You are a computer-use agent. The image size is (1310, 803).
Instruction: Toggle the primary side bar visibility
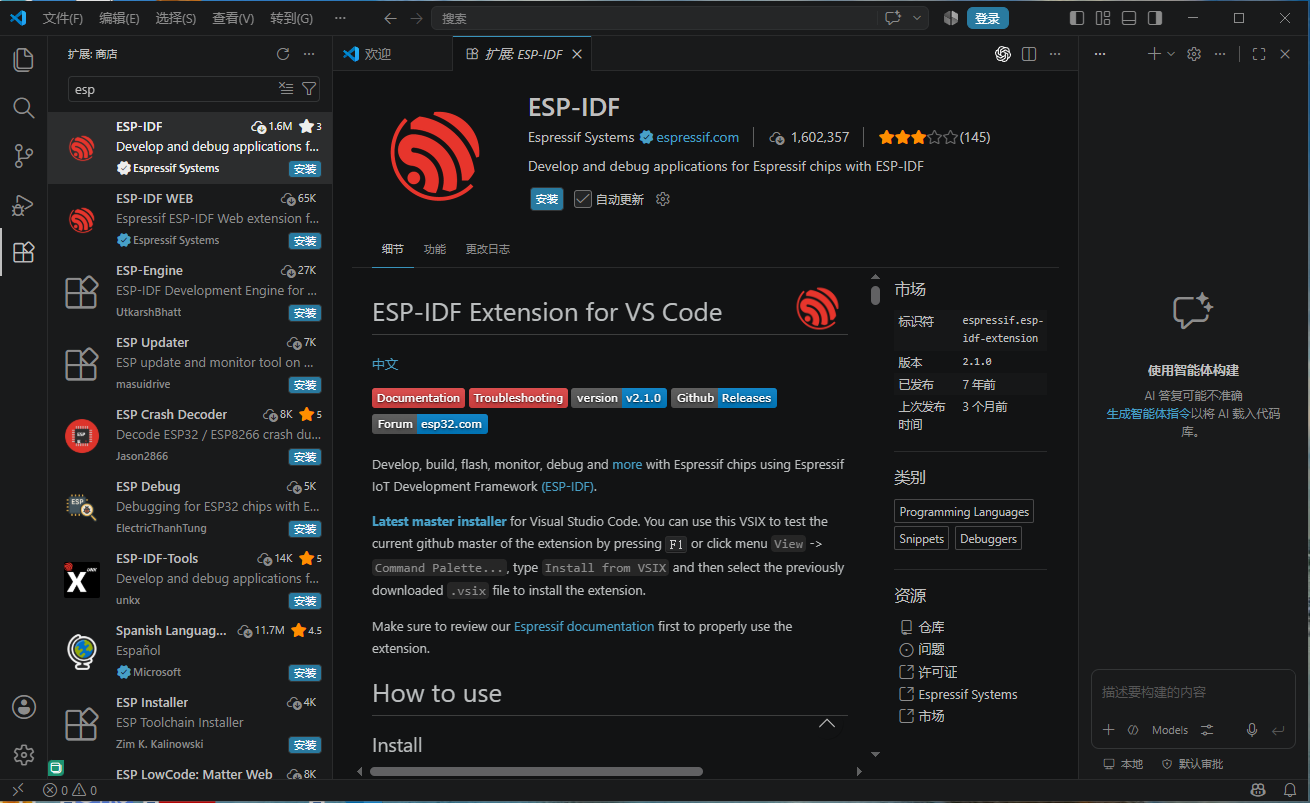click(1077, 18)
